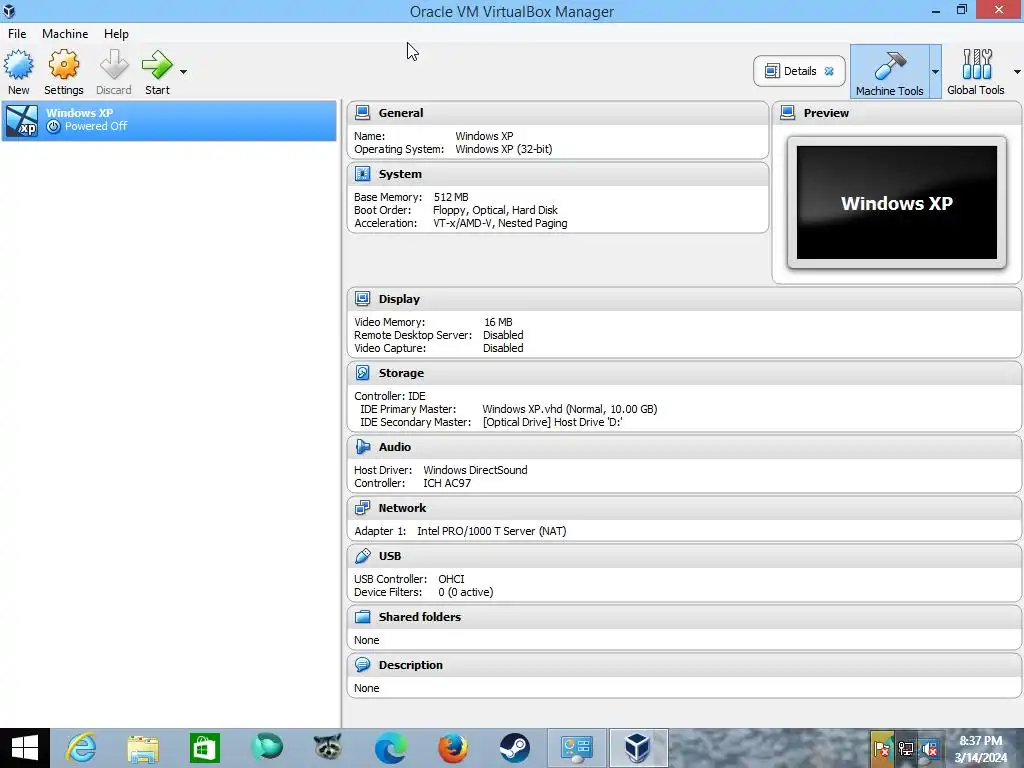Viewport: 1024px width, 768px height.
Task: Click the taskbar clock showing 8:37 PM
Action: [981, 748]
